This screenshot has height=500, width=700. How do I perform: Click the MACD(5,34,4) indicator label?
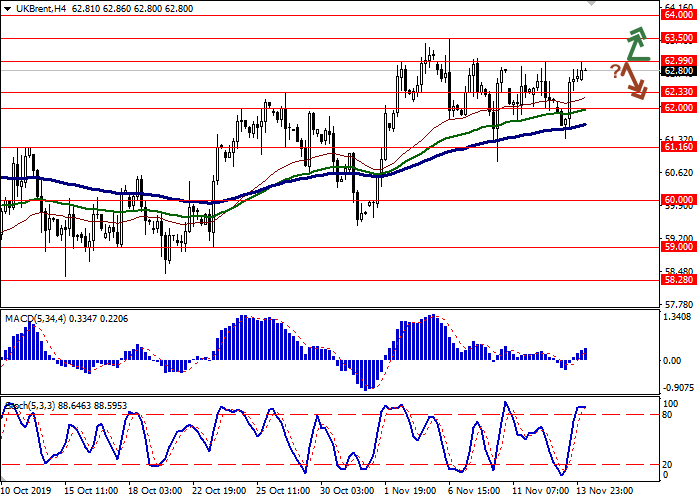36,291
